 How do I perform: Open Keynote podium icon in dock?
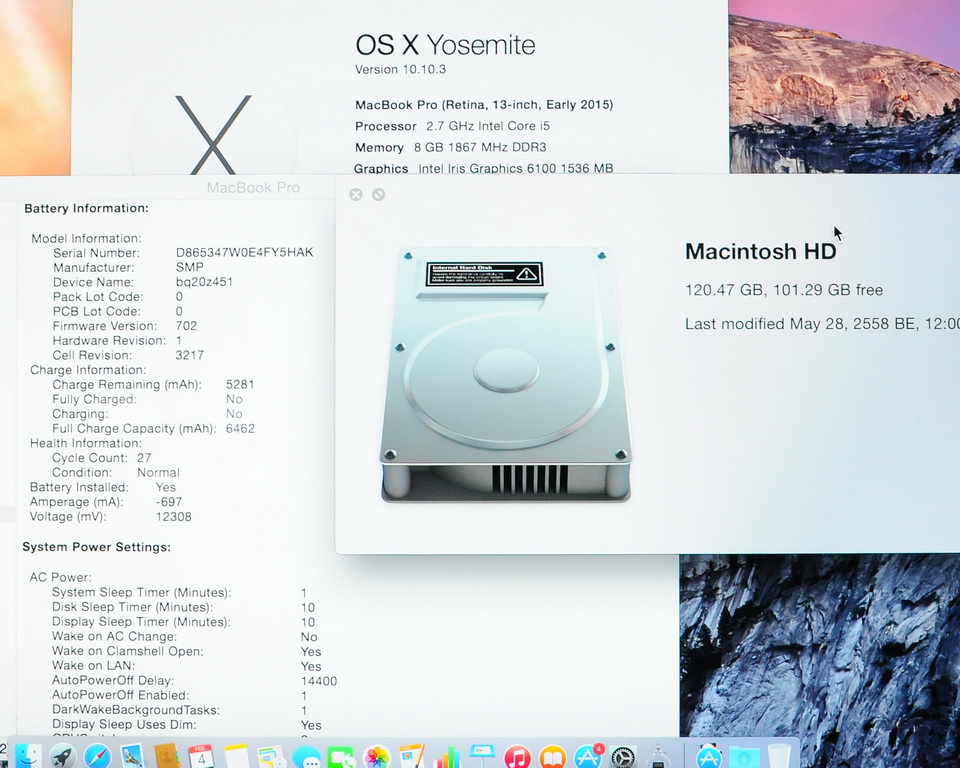[482, 756]
